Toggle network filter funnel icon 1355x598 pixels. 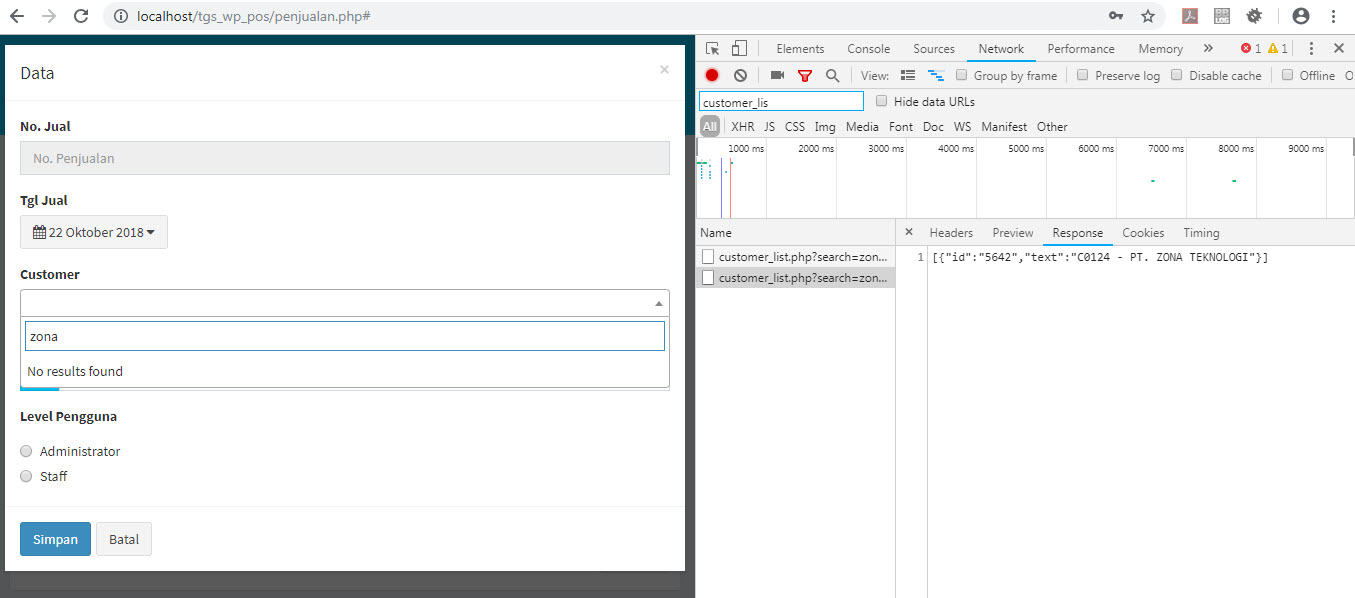pos(805,75)
